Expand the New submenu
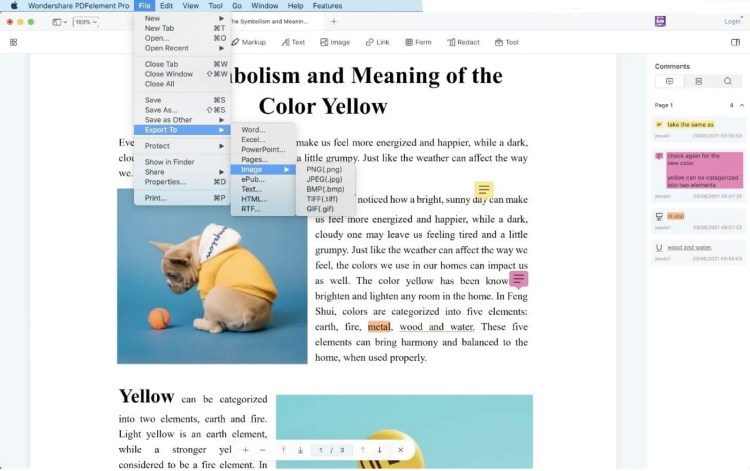 (182, 18)
